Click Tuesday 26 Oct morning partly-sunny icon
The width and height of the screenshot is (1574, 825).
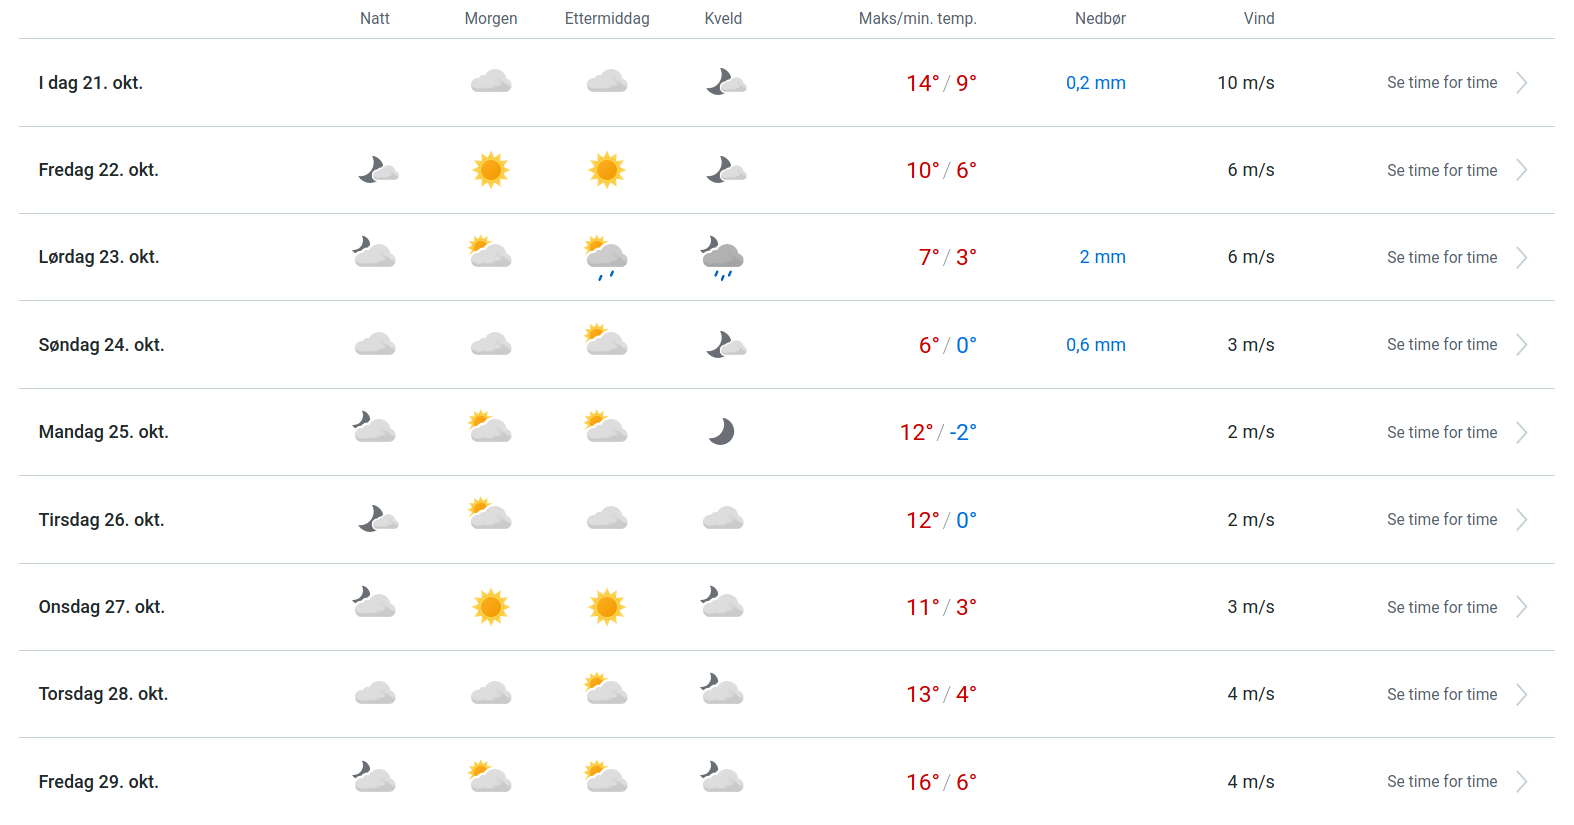point(490,515)
